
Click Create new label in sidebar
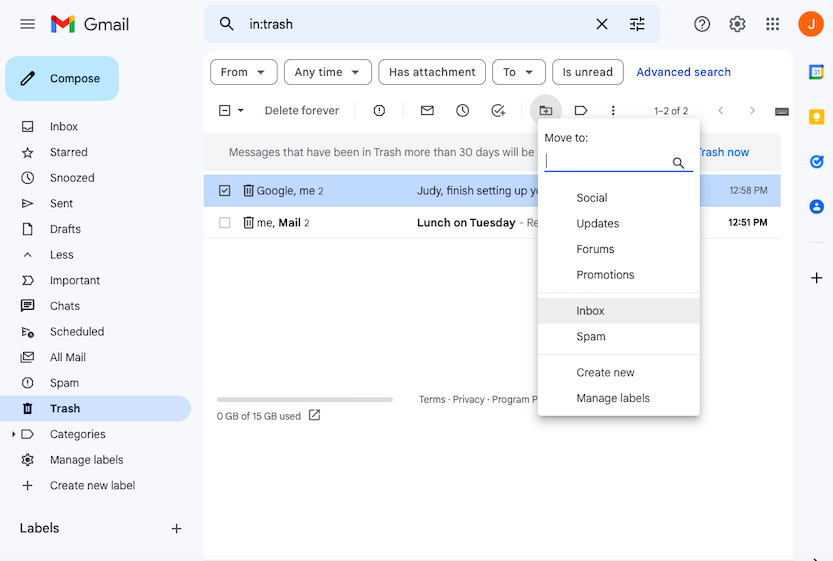tap(92, 485)
